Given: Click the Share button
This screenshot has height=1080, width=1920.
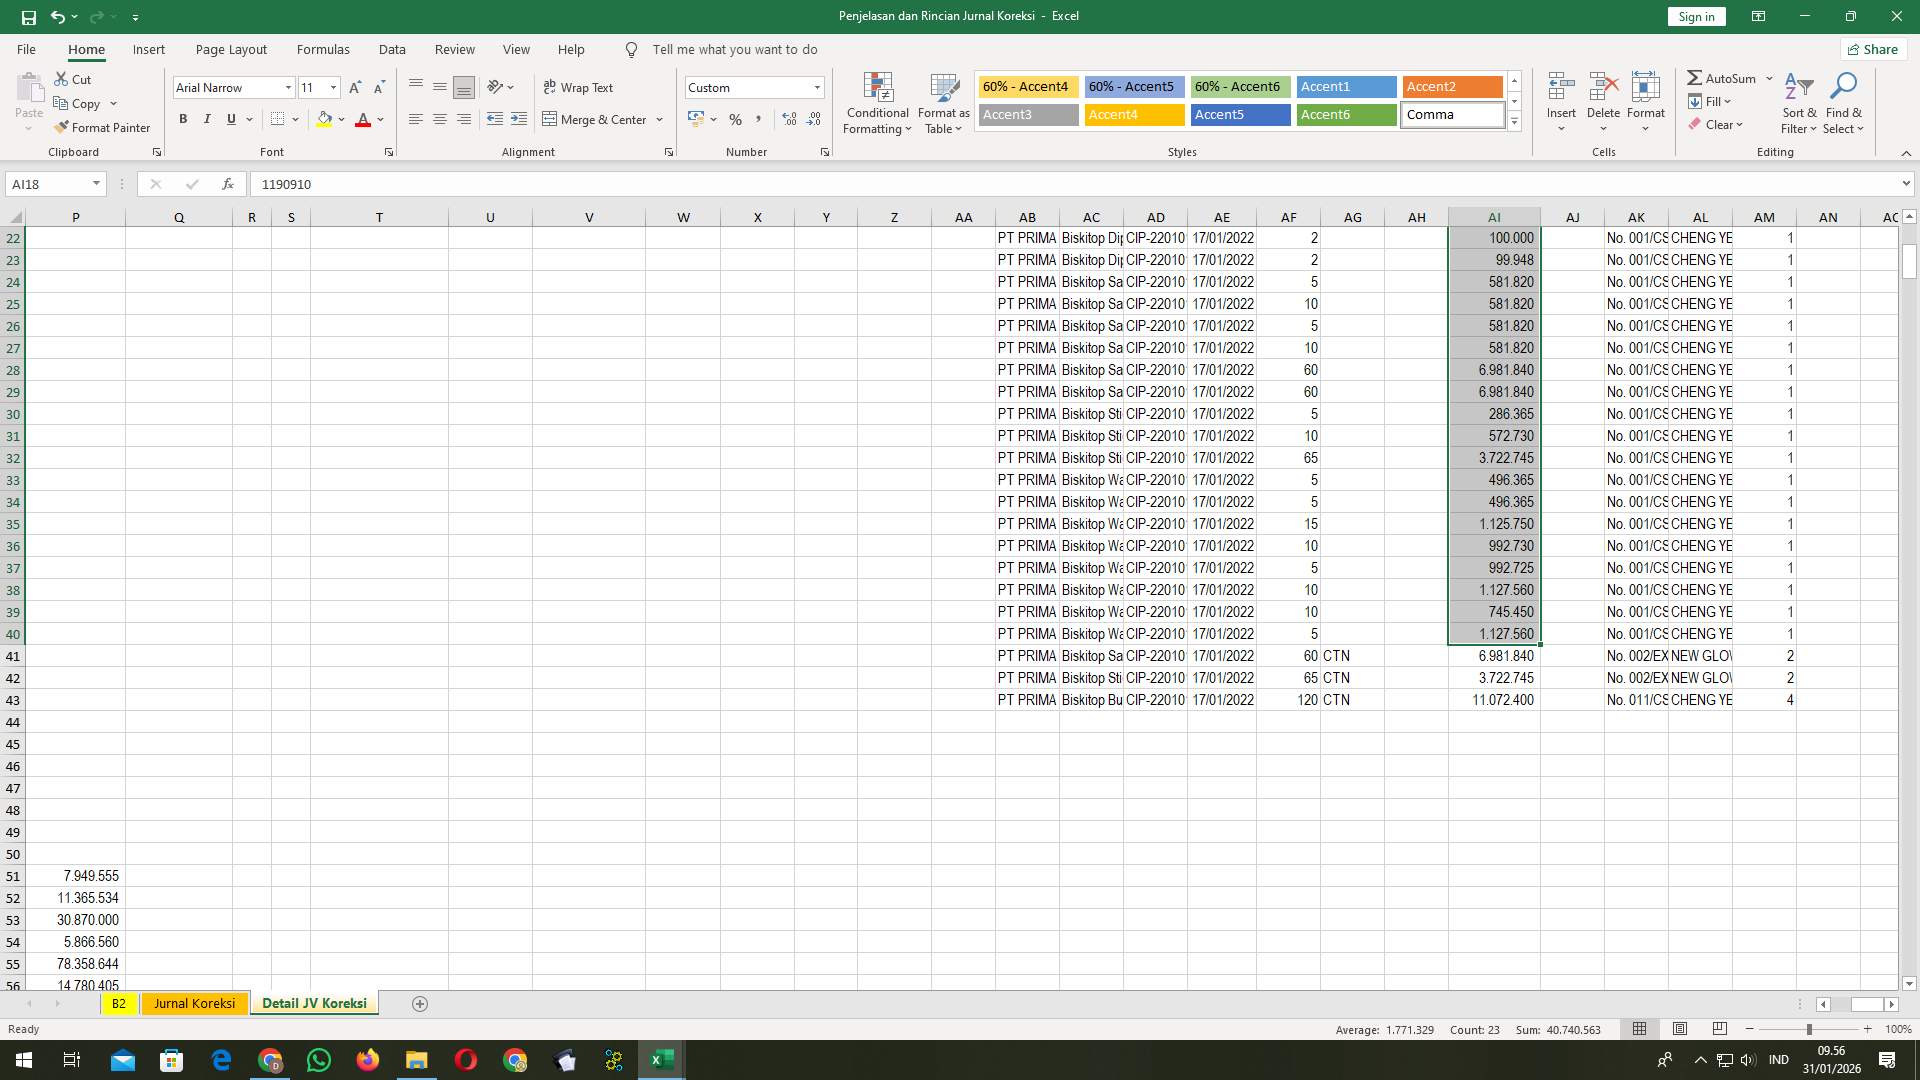Looking at the screenshot, I should pos(1872,49).
